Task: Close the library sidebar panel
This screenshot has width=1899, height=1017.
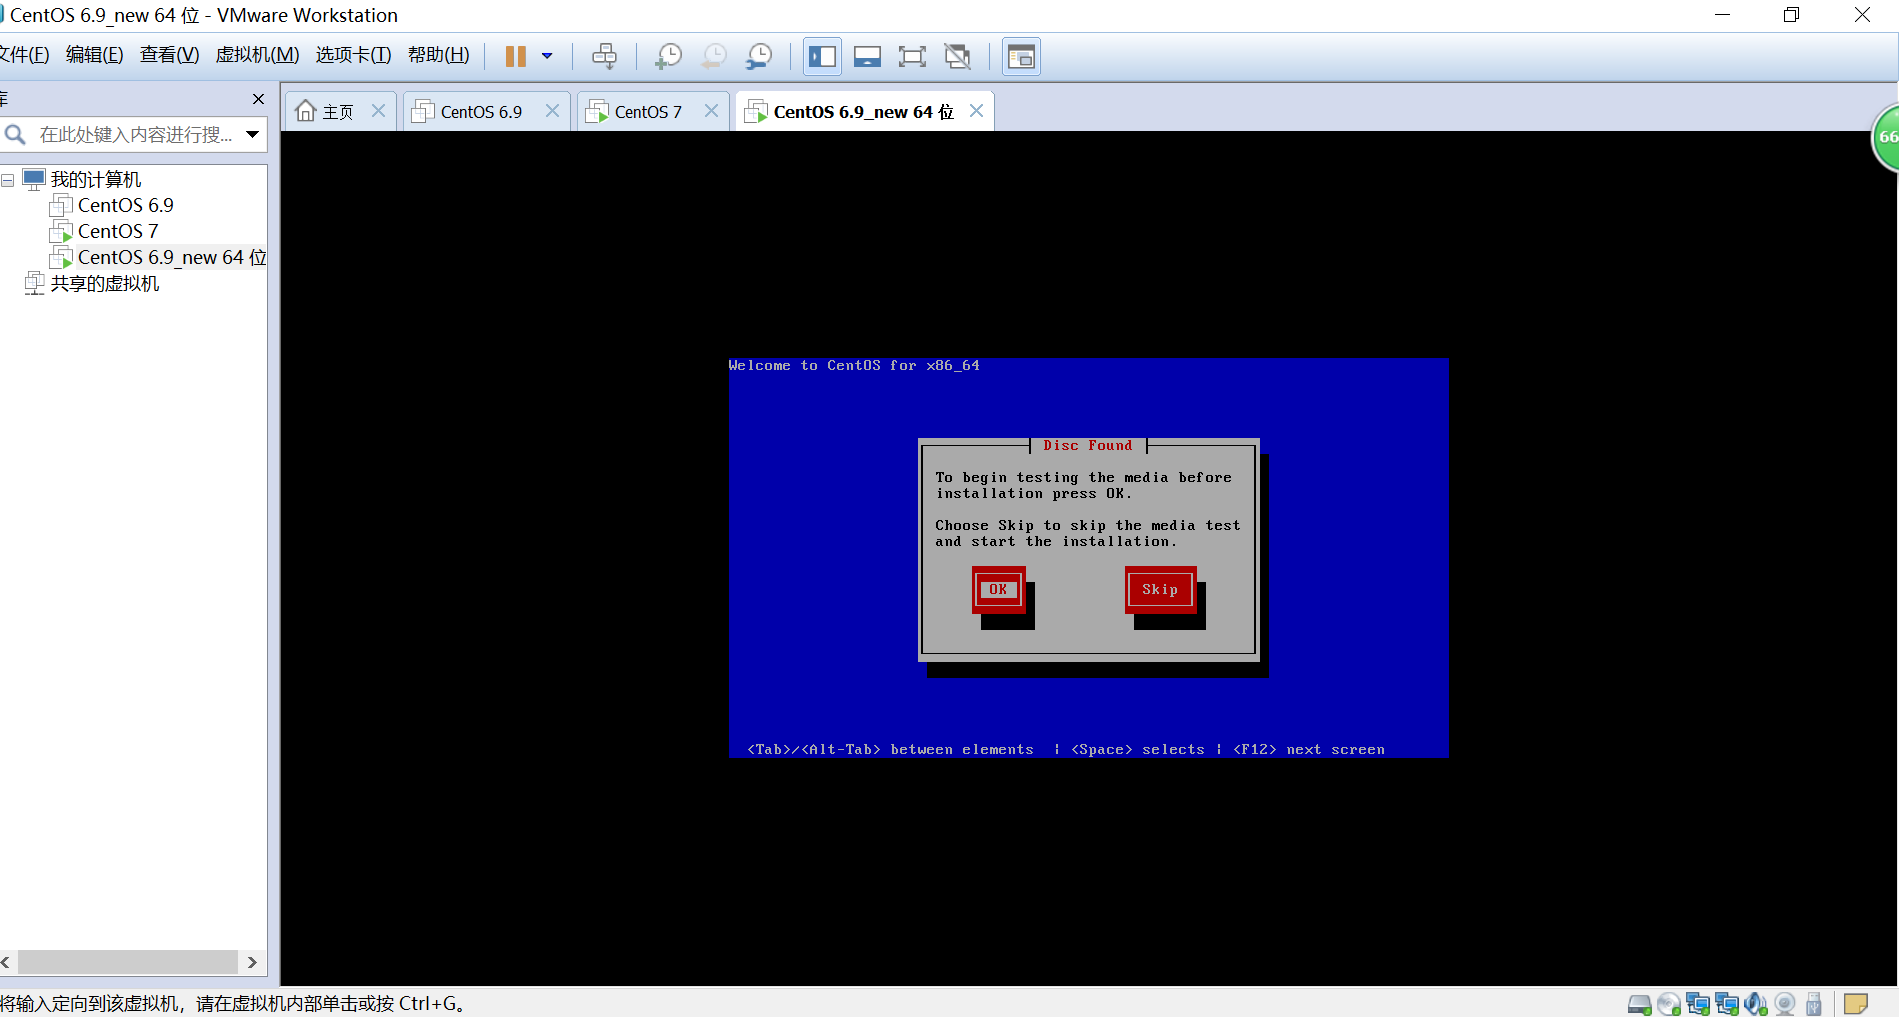Action: [258, 99]
